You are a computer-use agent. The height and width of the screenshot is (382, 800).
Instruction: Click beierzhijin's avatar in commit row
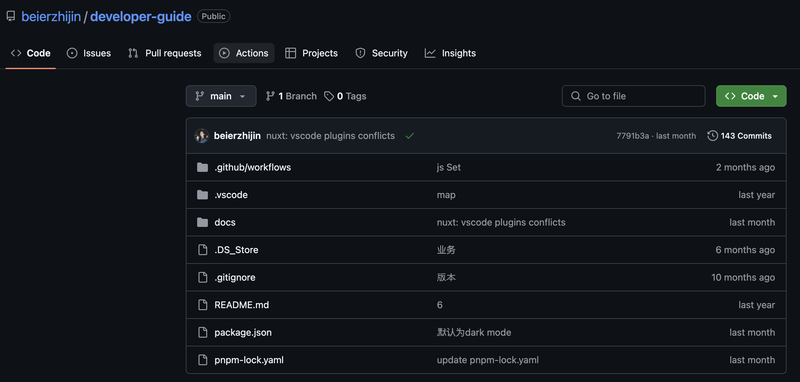(202, 136)
